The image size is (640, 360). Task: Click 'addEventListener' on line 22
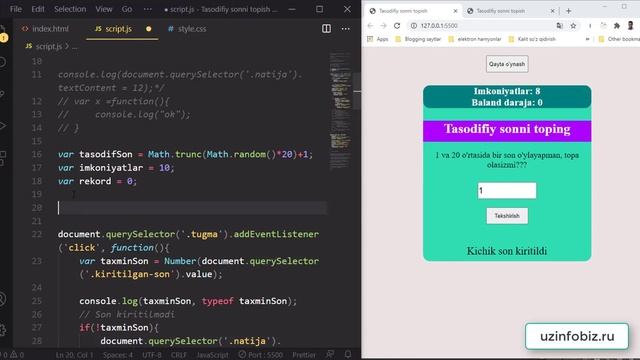pos(276,234)
